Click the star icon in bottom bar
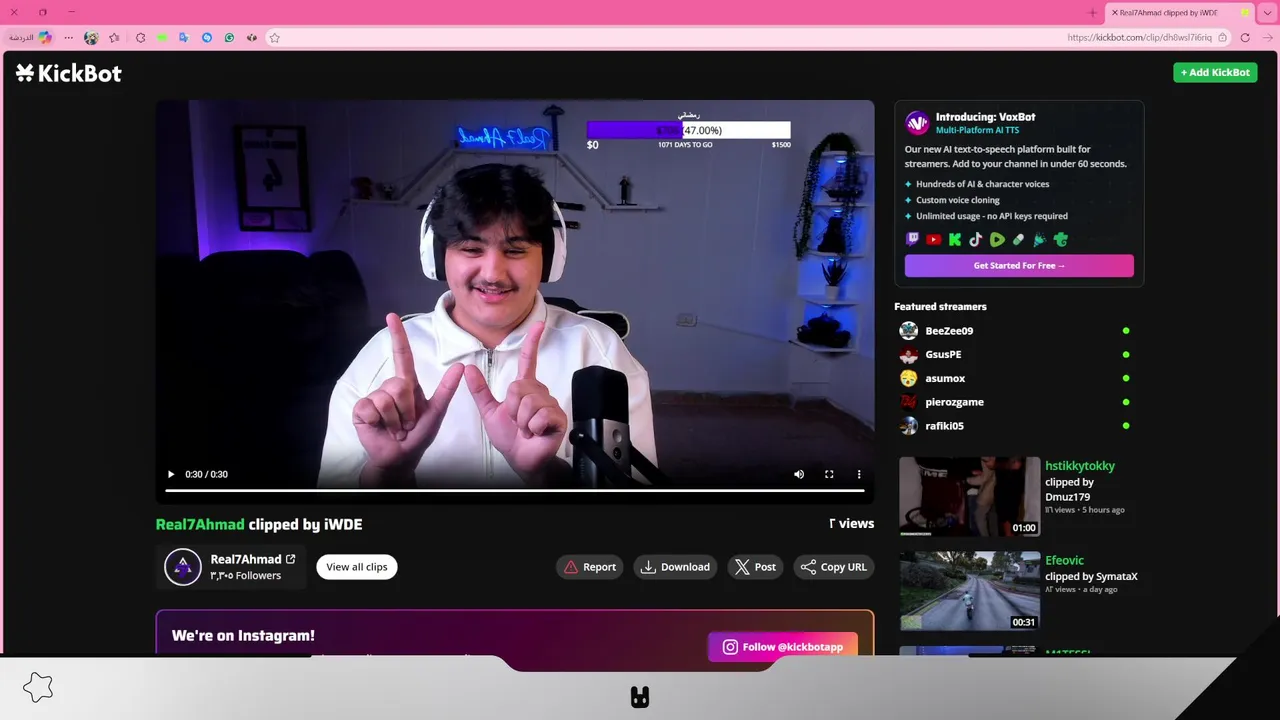This screenshot has height=720, width=1280. [x=38, y=687]
